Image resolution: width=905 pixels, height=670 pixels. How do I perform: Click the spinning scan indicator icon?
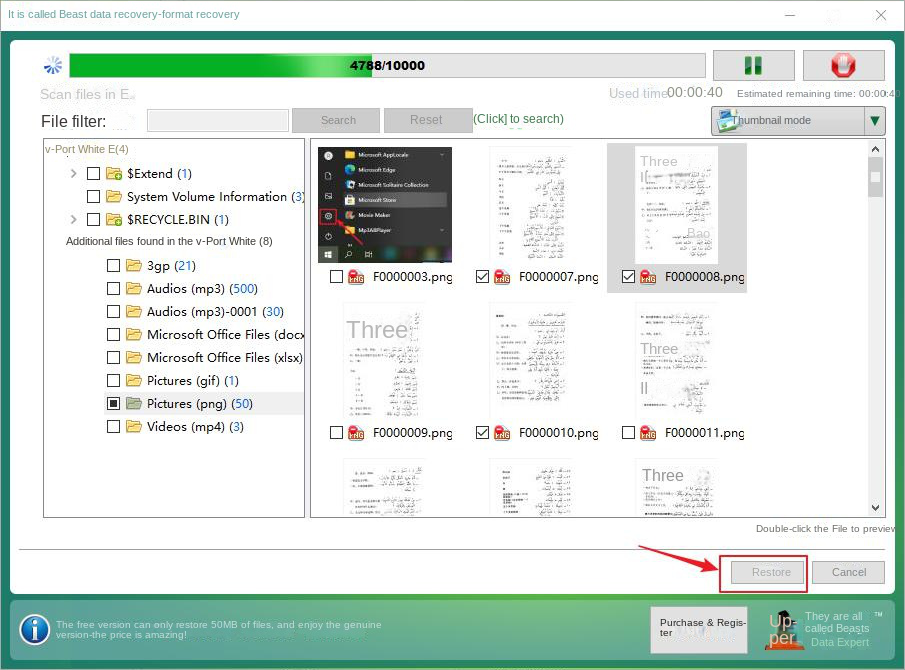pyautogui.click(x=52, y=64)
